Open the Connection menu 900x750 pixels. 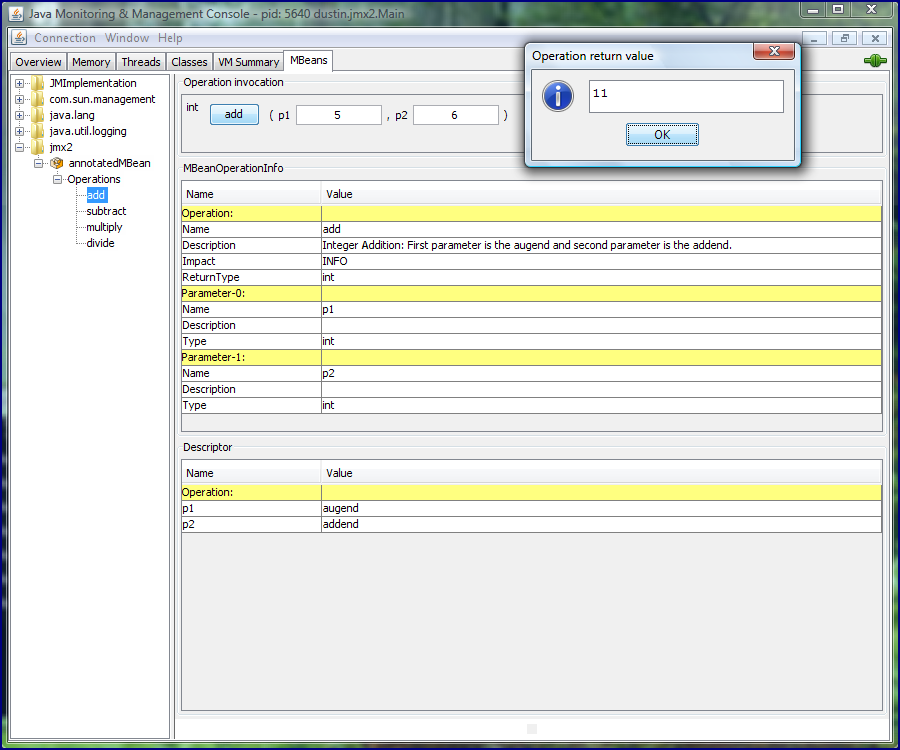pyautogui.click(x=65, y=38)
